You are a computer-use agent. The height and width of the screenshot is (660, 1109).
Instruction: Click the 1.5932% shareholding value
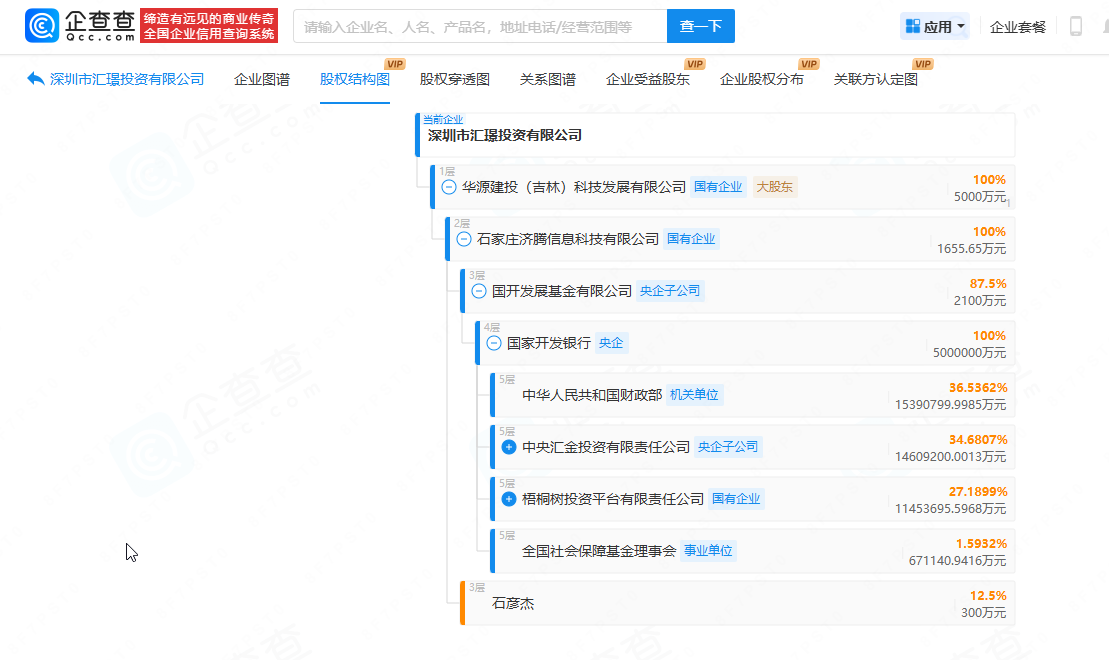981,544
